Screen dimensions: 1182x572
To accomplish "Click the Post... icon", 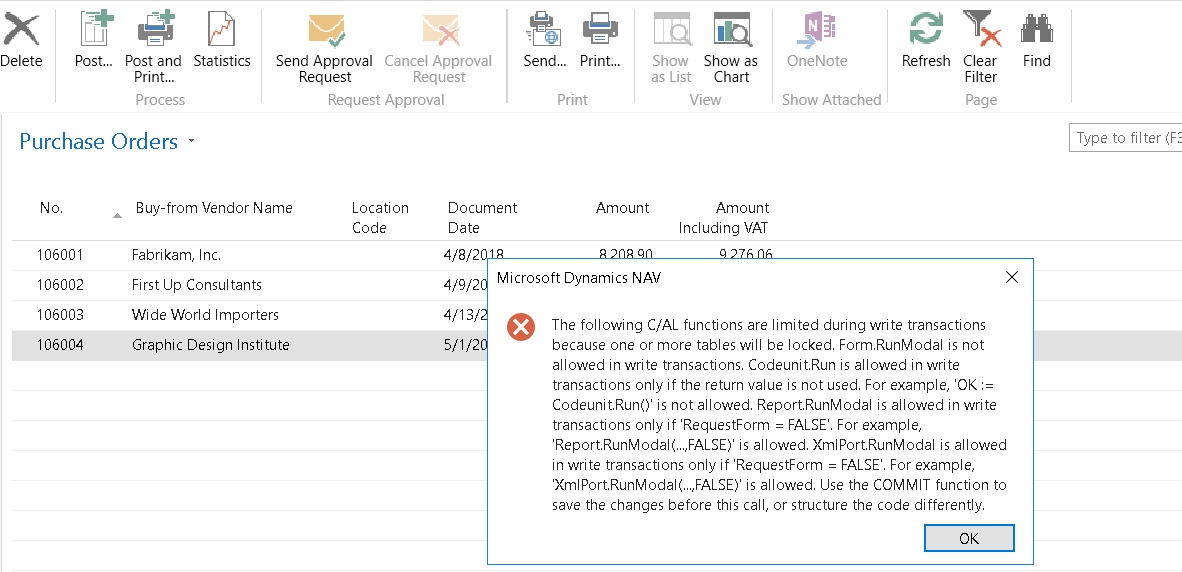I will 96,29.
